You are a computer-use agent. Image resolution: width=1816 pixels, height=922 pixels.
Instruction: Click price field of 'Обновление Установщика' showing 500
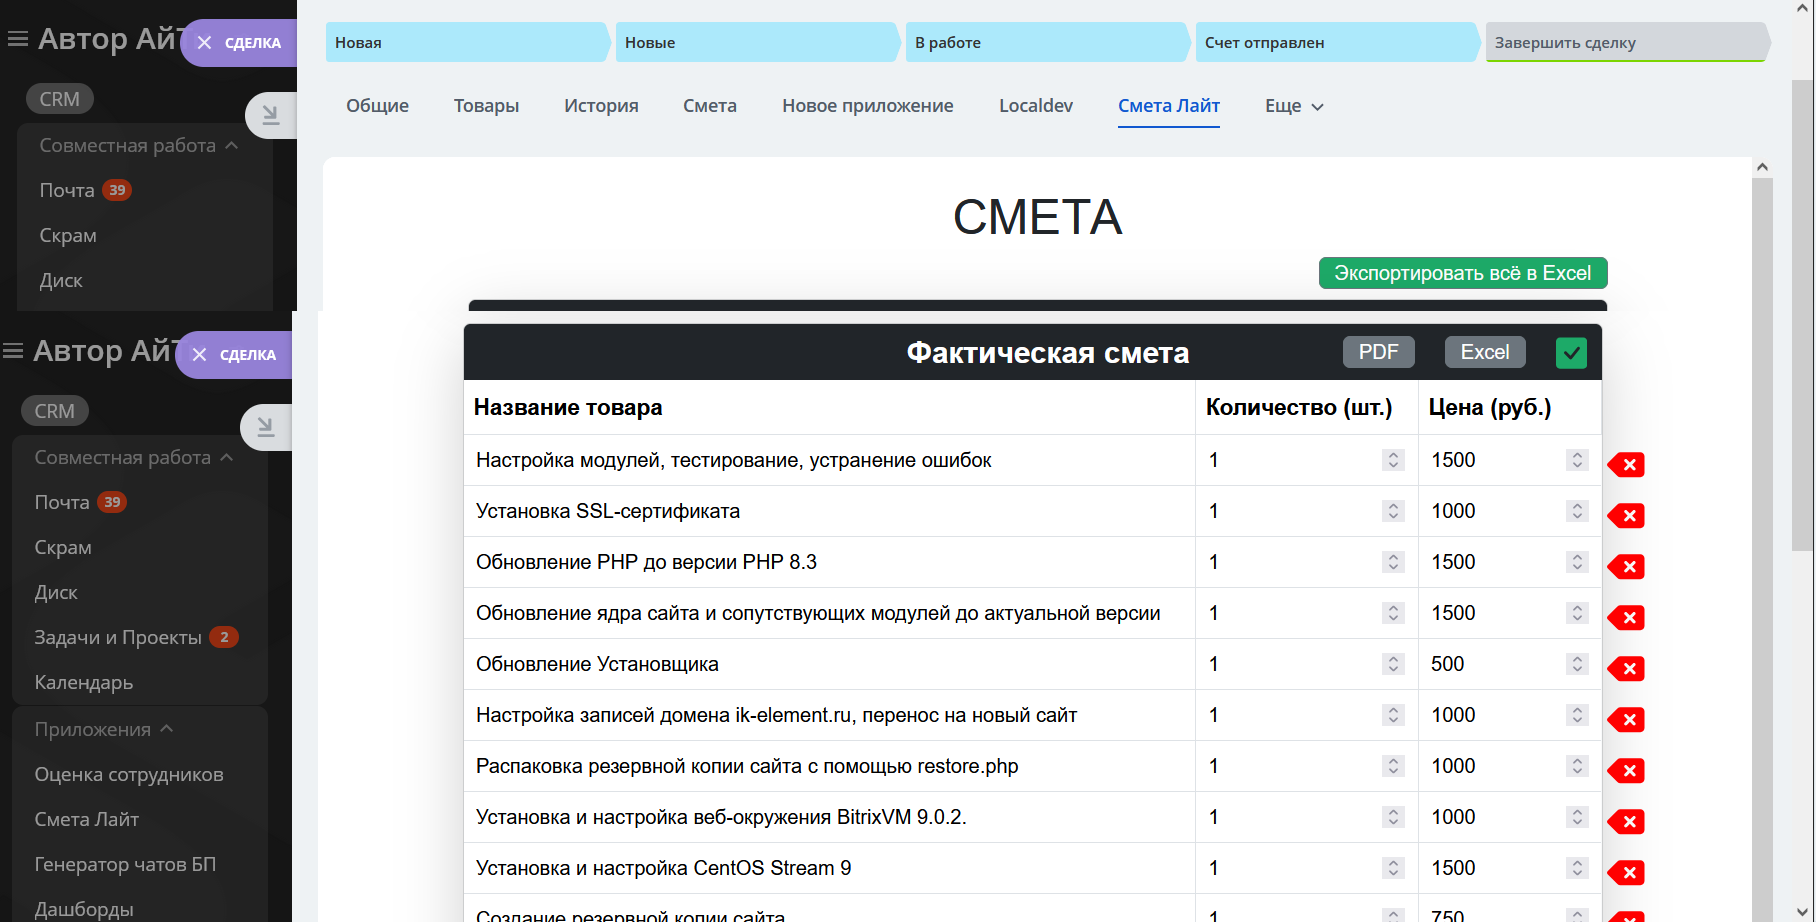1509,664
